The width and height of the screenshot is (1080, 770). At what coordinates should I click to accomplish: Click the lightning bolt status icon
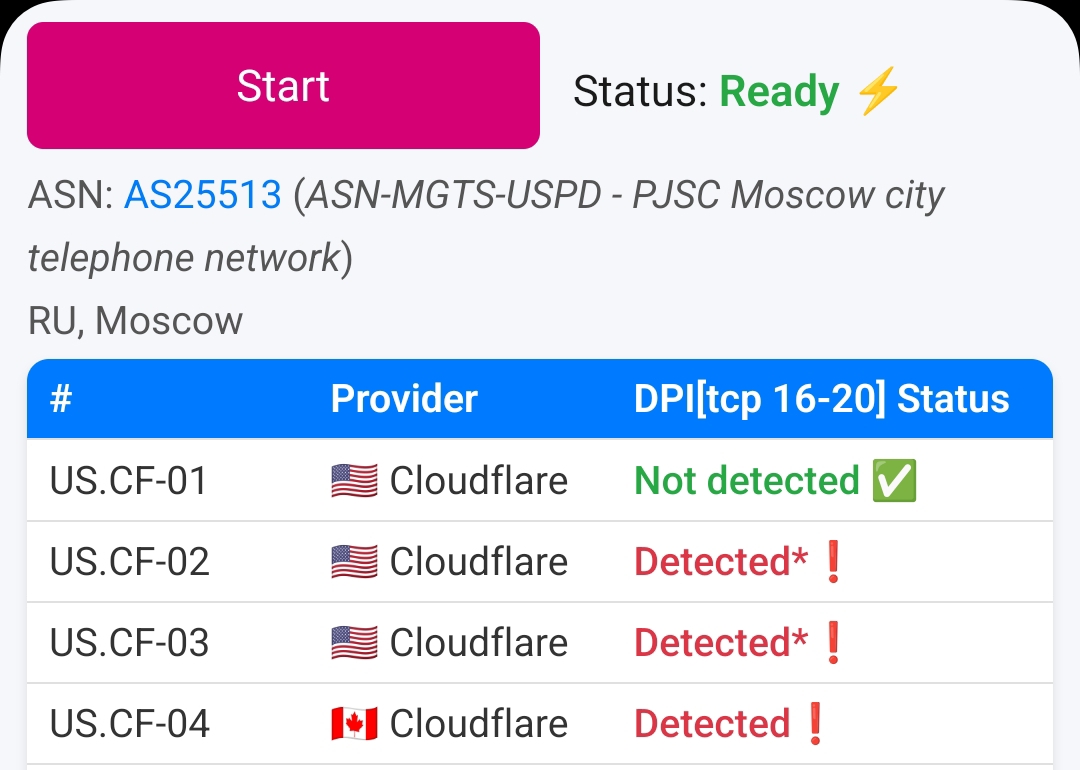[878, 92]
